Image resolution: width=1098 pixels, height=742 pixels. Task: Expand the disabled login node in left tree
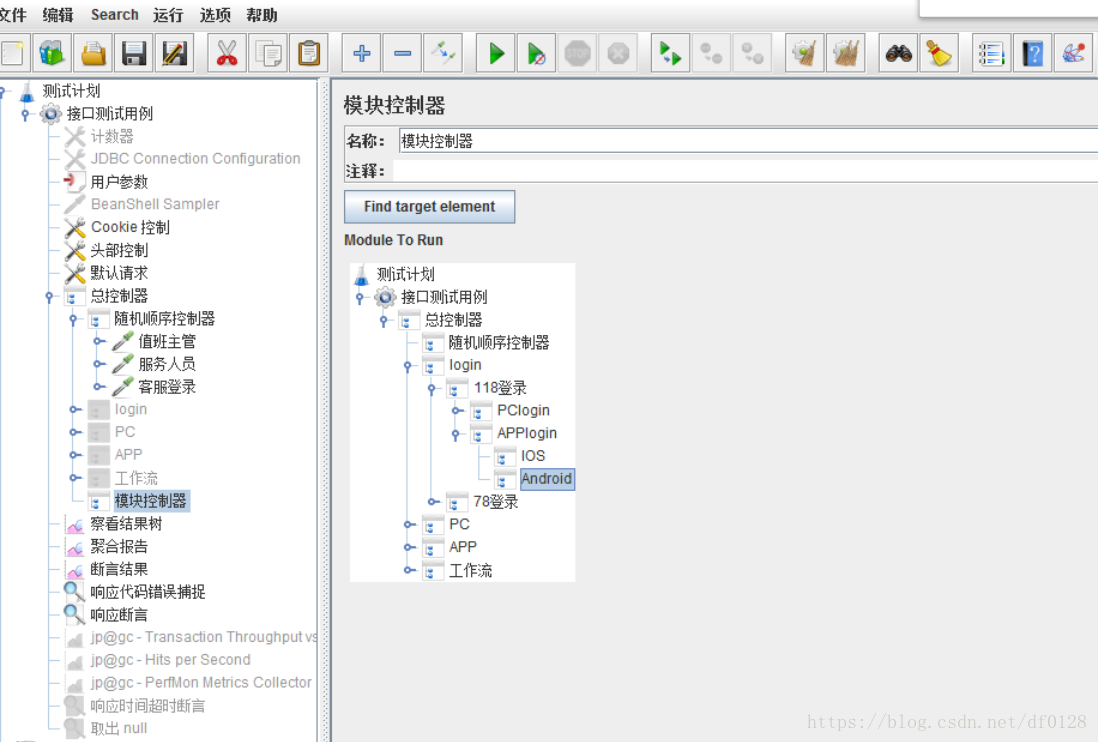point(75,410)
